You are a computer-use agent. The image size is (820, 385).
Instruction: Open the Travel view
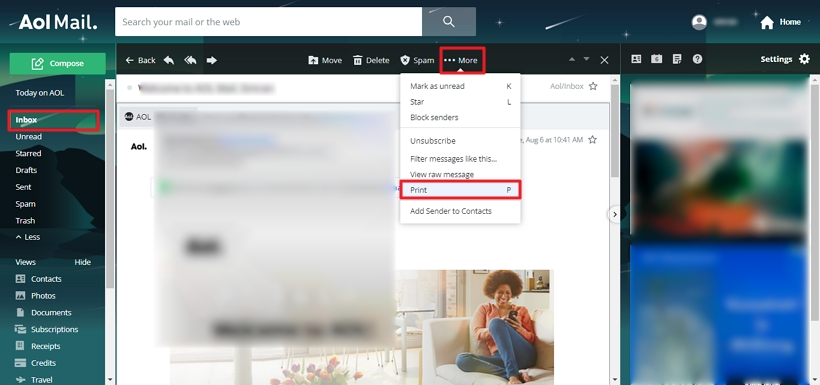click(33, 379)
